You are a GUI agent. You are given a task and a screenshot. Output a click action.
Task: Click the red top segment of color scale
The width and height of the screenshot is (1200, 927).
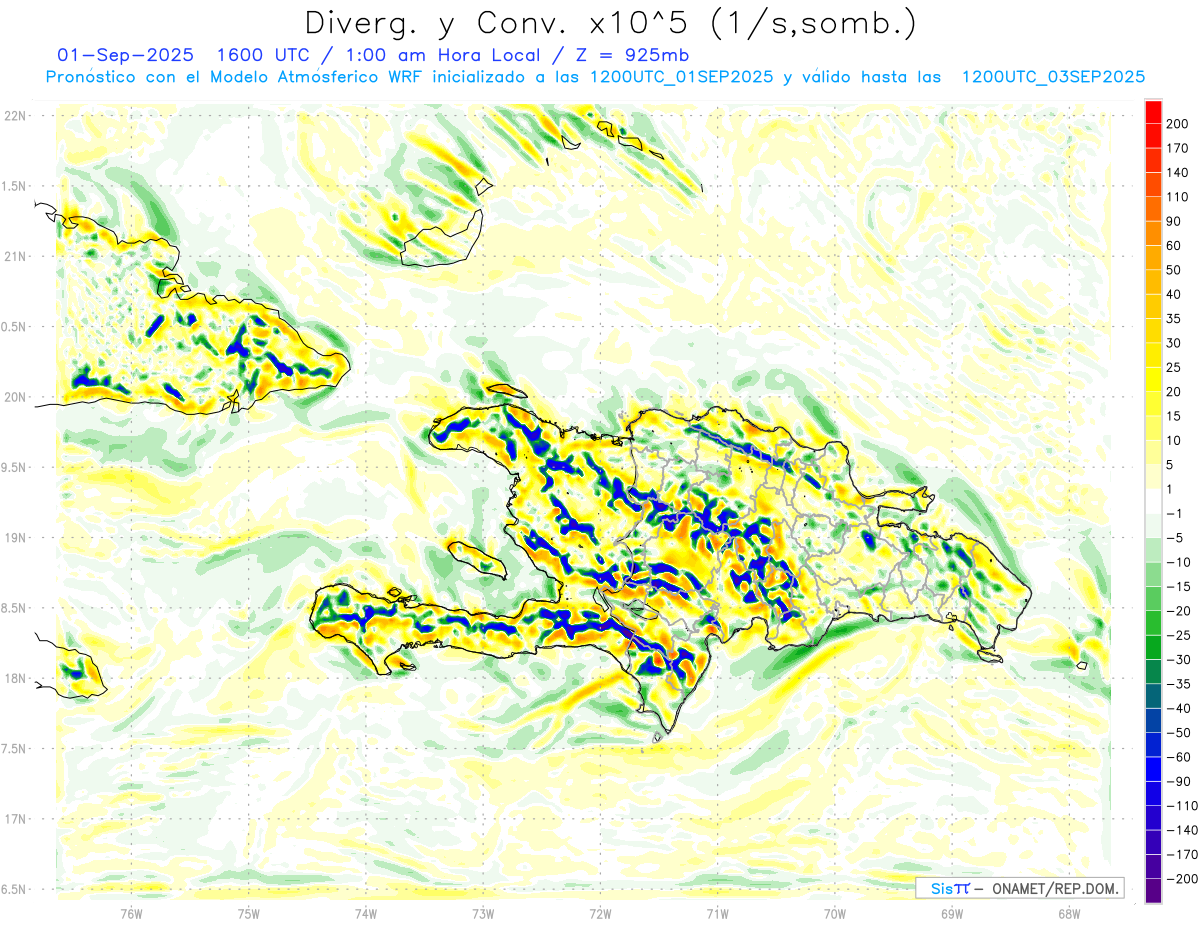[1153, 111]
